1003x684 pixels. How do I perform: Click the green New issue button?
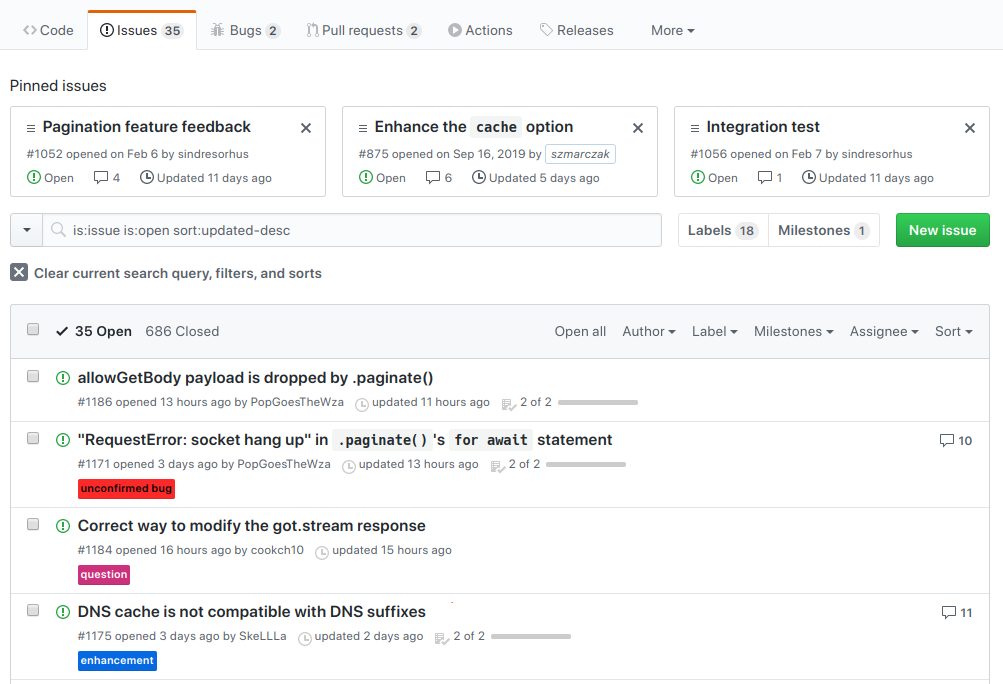click(x=941, y=229)
